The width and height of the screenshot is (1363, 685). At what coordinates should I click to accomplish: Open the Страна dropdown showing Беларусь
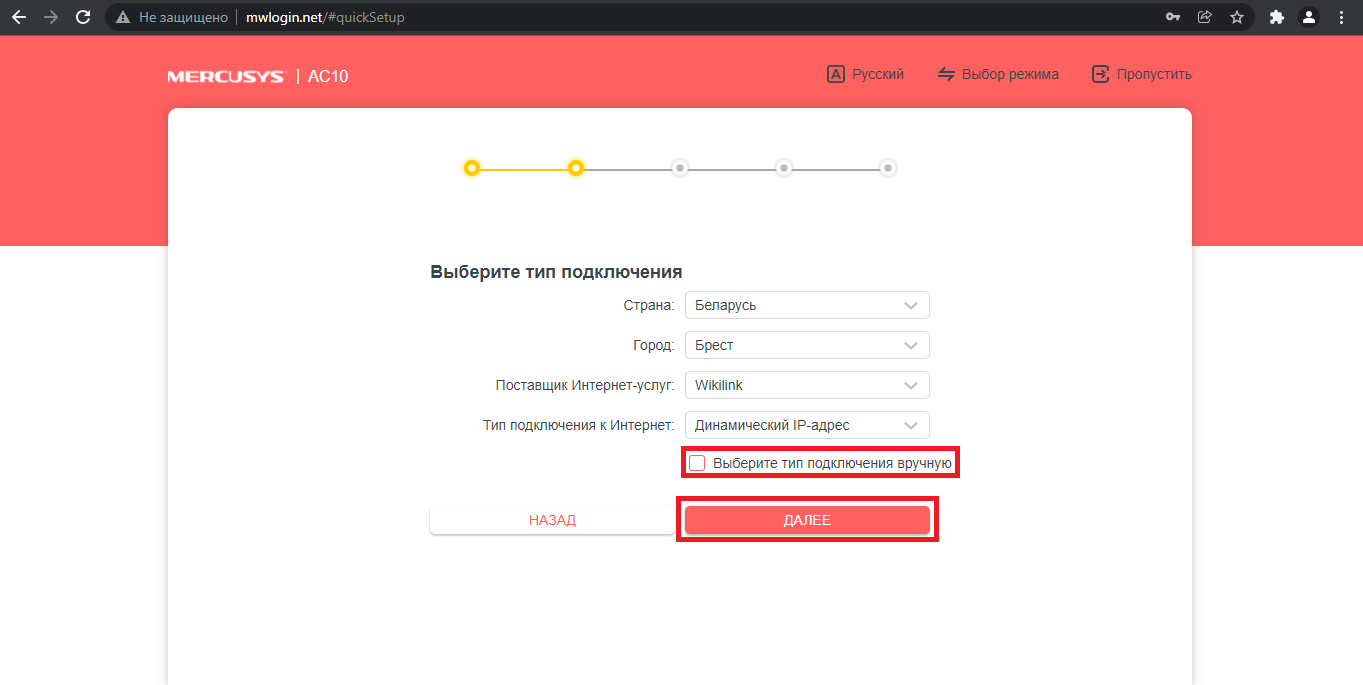click(x=807, y=305)
